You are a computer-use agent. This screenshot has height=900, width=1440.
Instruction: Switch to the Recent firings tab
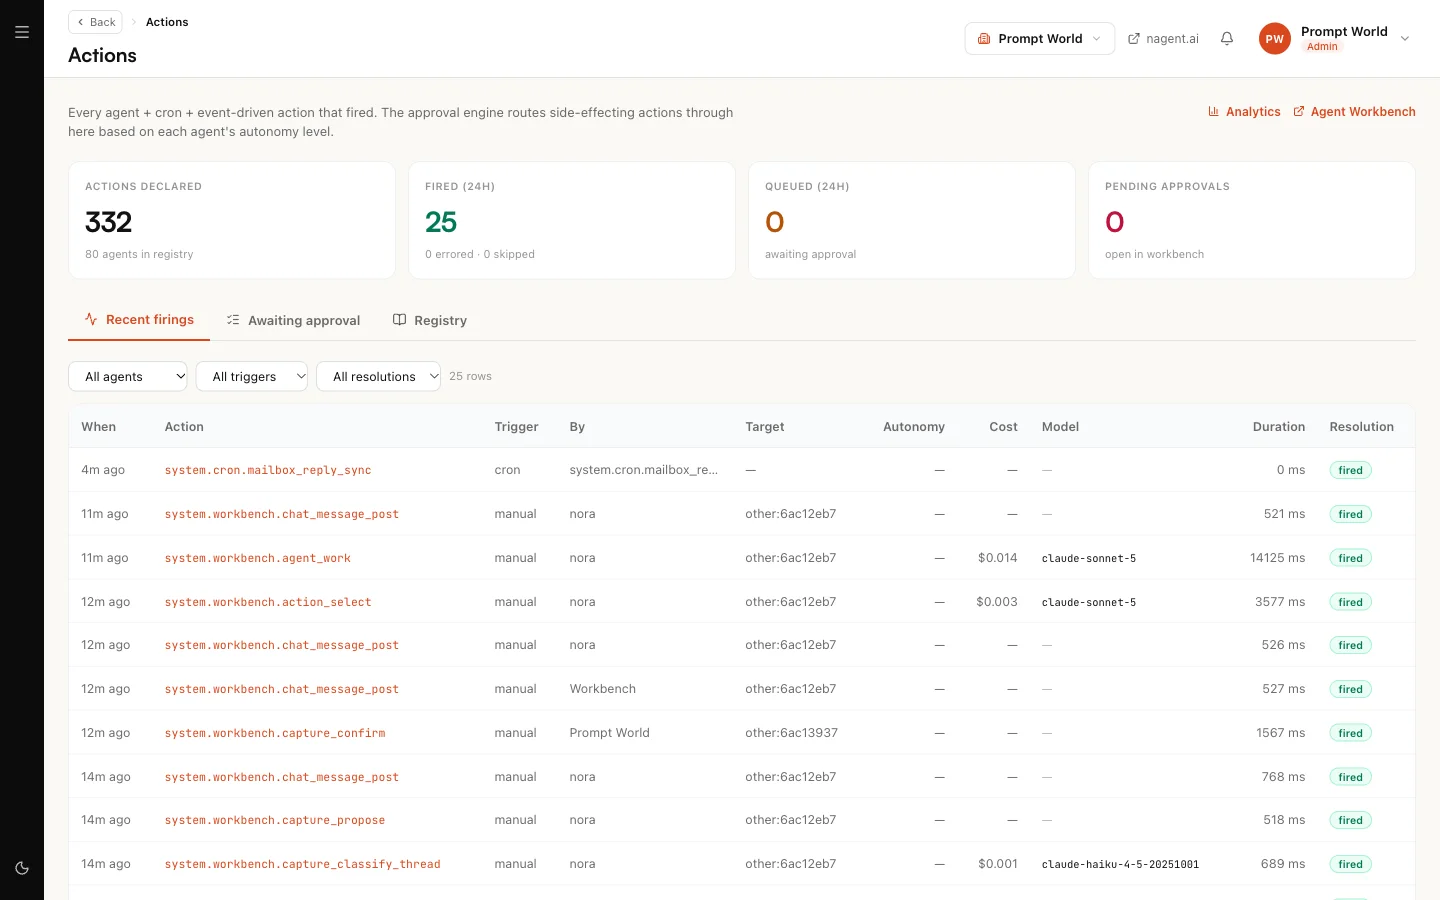(x=139, y=320)
